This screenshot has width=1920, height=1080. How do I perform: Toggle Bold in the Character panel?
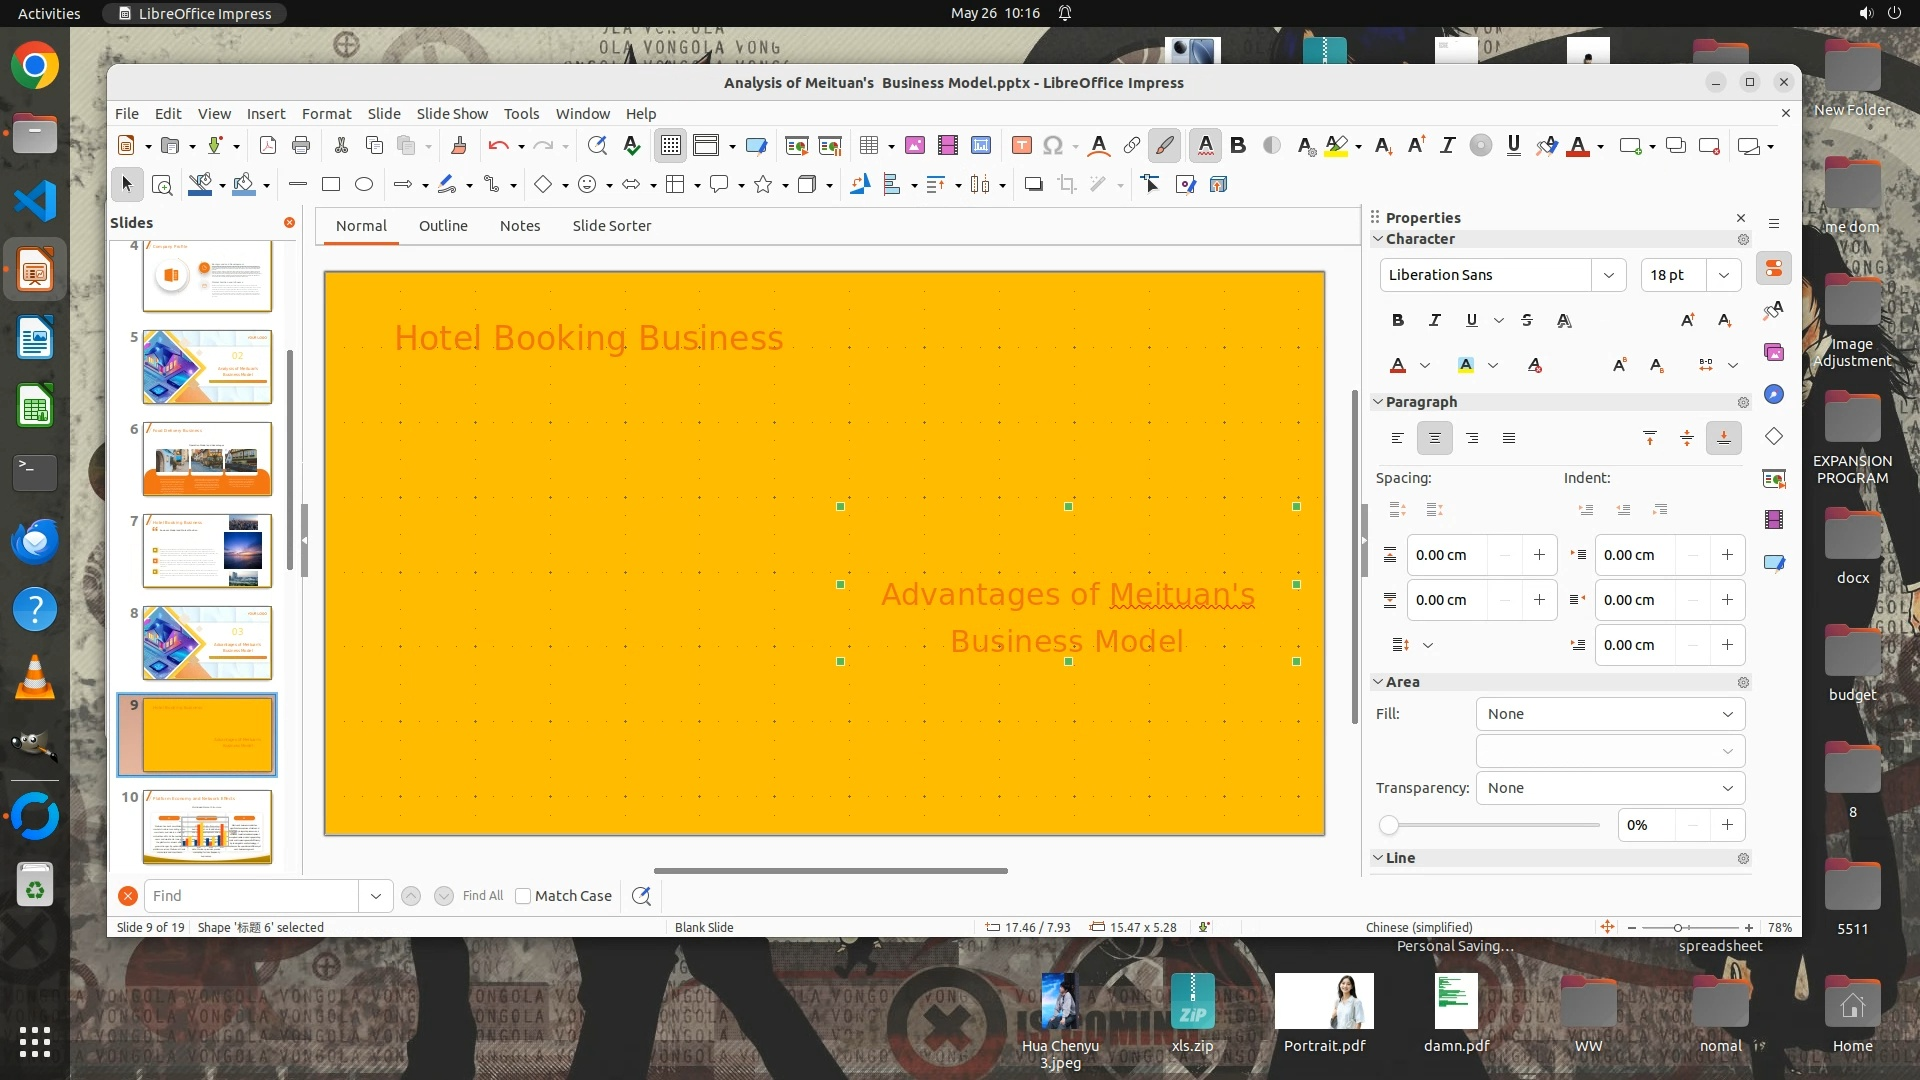pyautogui.click(x=1398, y=320)
